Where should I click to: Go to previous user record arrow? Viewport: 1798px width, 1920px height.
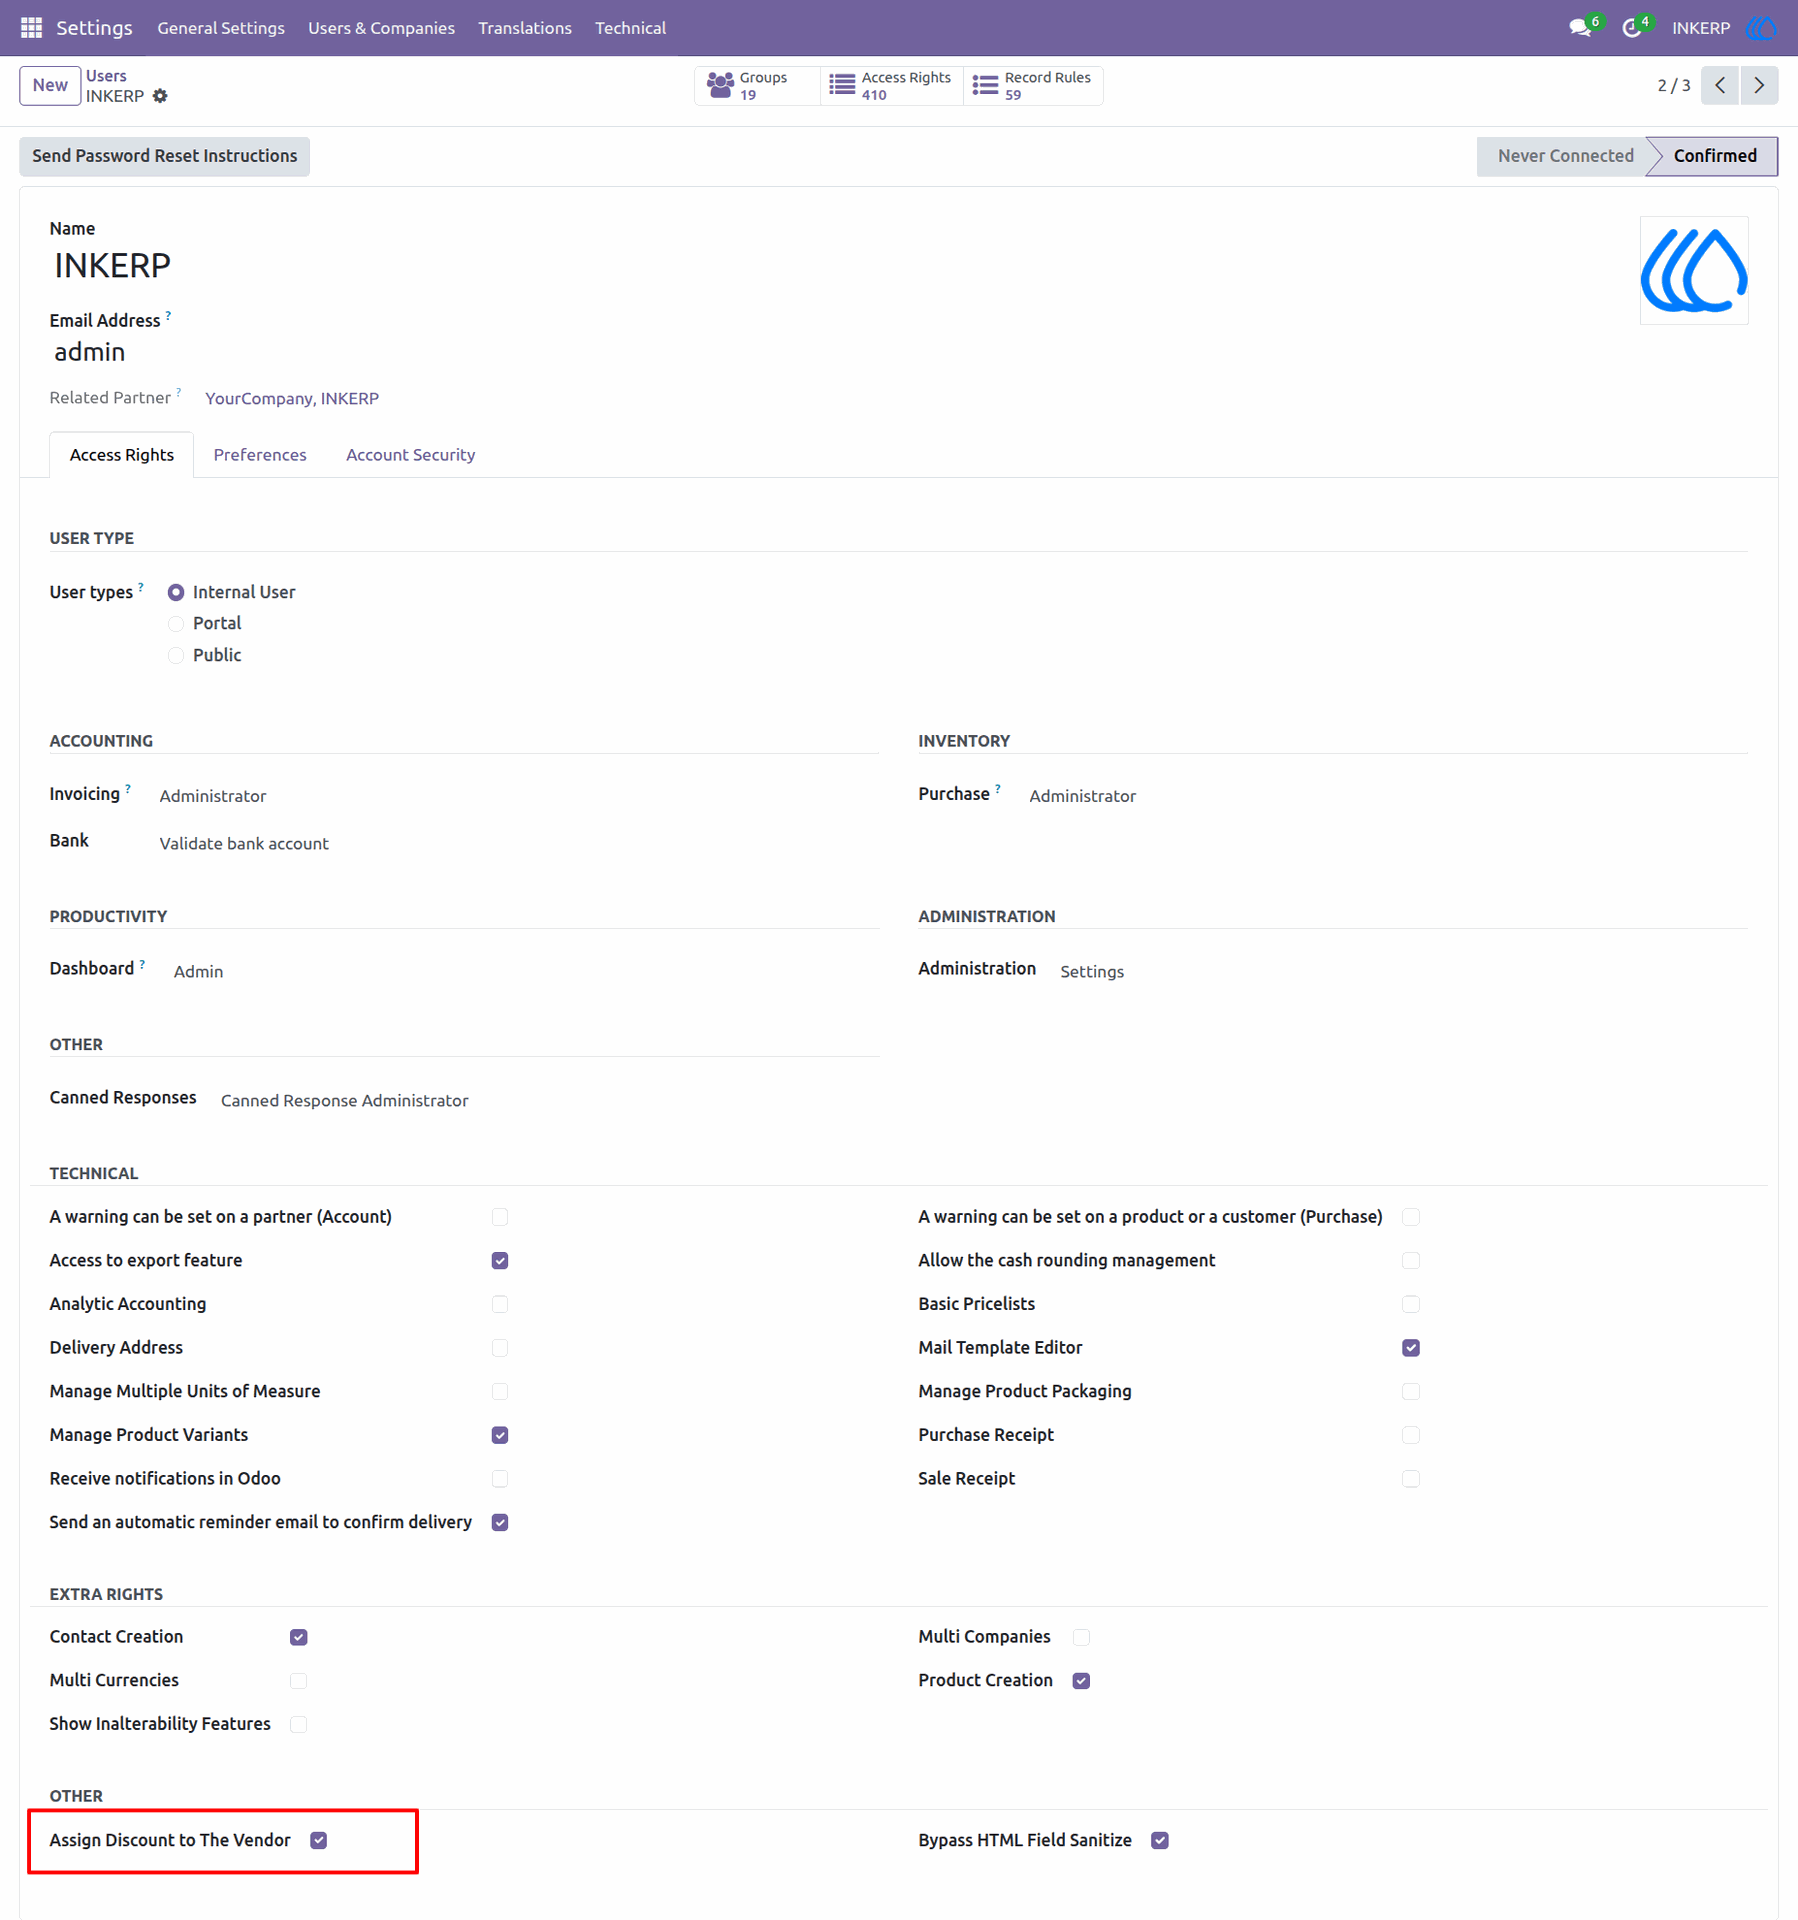1720,85
